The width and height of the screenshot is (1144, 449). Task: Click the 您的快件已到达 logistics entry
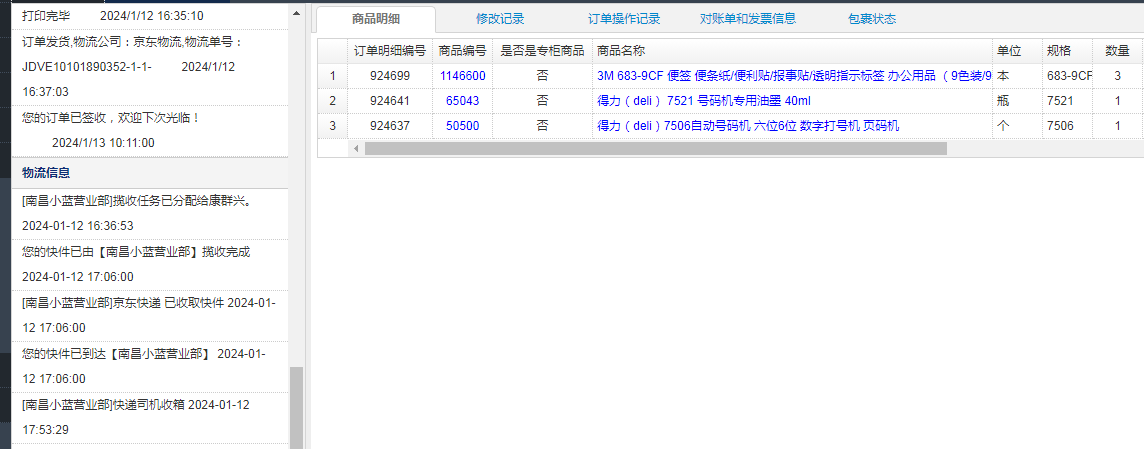click(x=150, y=367)
